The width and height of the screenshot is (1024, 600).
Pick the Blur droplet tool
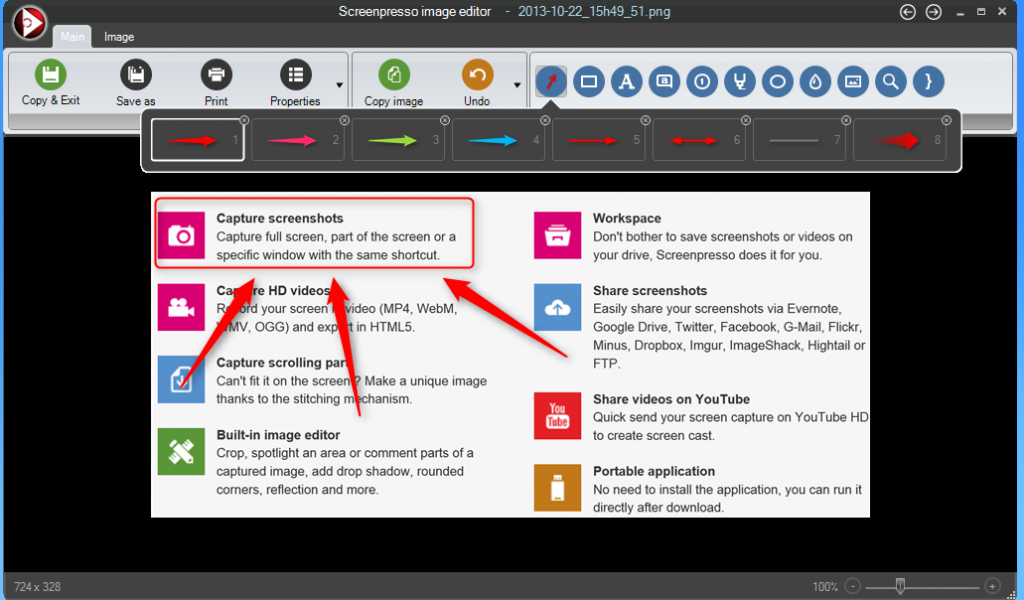coord(816,82)
